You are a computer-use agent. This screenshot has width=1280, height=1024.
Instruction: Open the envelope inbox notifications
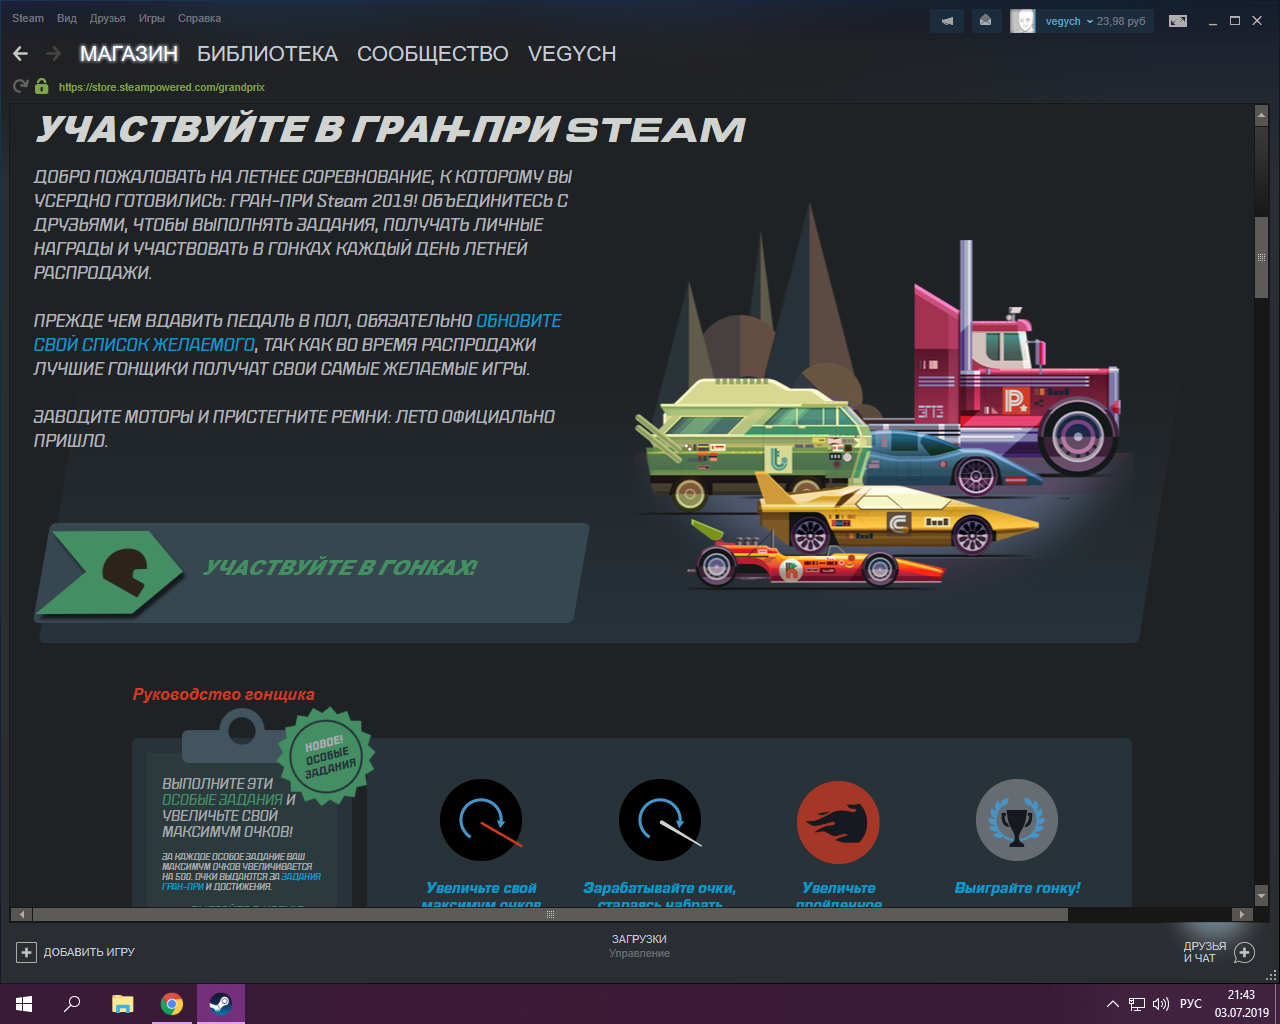pyautogui.click(x=985, y=21)
